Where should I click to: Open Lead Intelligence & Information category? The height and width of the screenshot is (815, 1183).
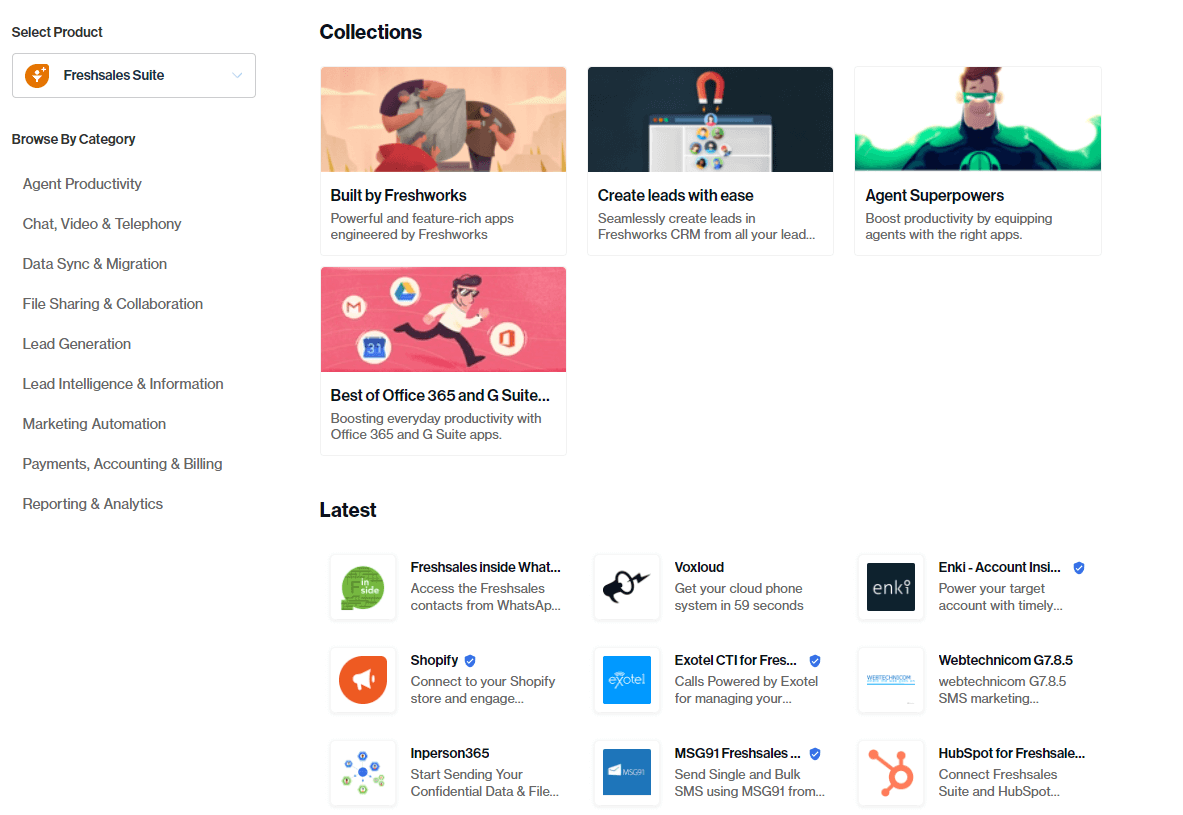tap(123, 384)
